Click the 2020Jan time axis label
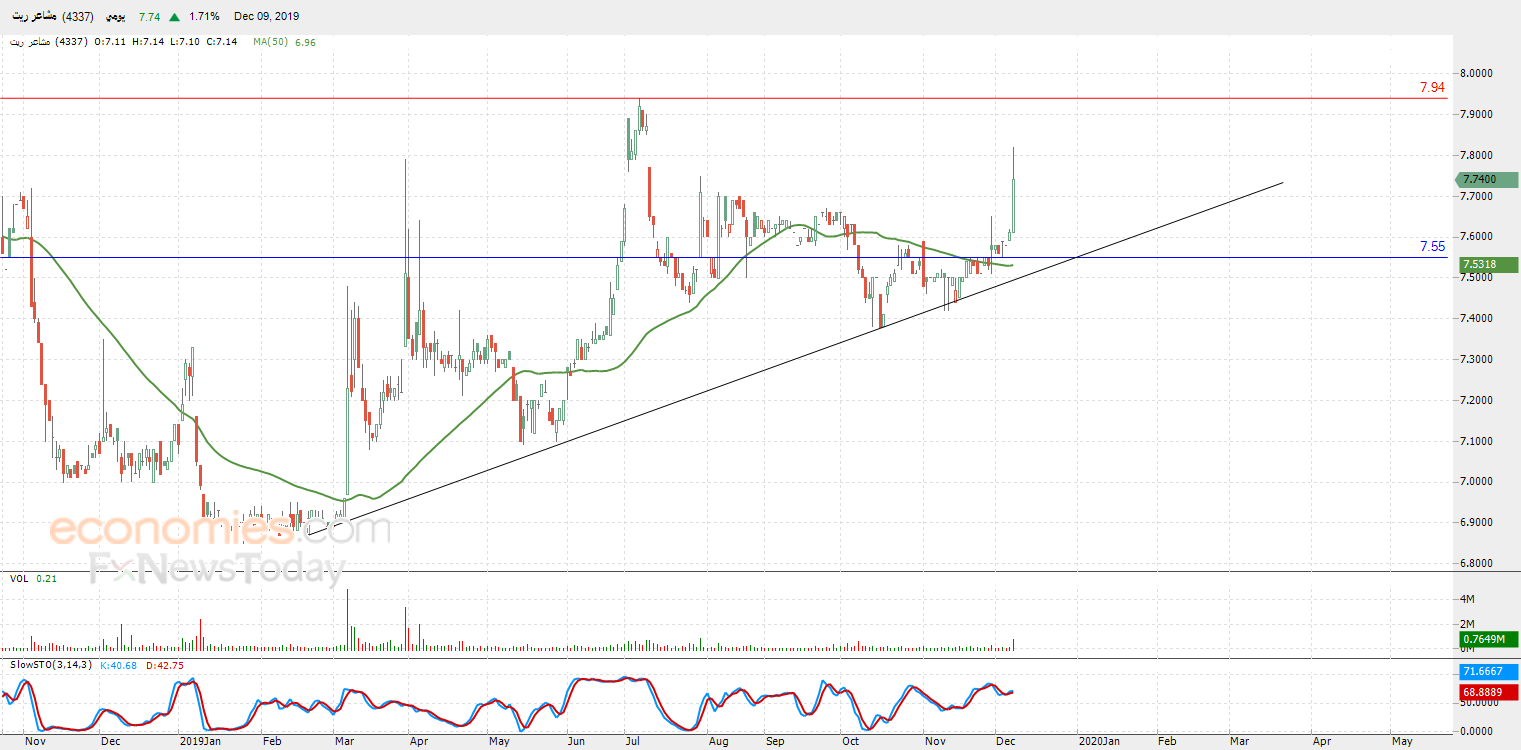1521x750 pixels. click(x=1101, y=741)
